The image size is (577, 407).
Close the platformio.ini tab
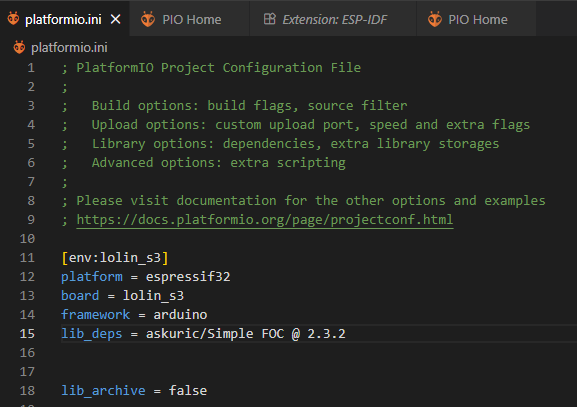(x=116, y=19)
